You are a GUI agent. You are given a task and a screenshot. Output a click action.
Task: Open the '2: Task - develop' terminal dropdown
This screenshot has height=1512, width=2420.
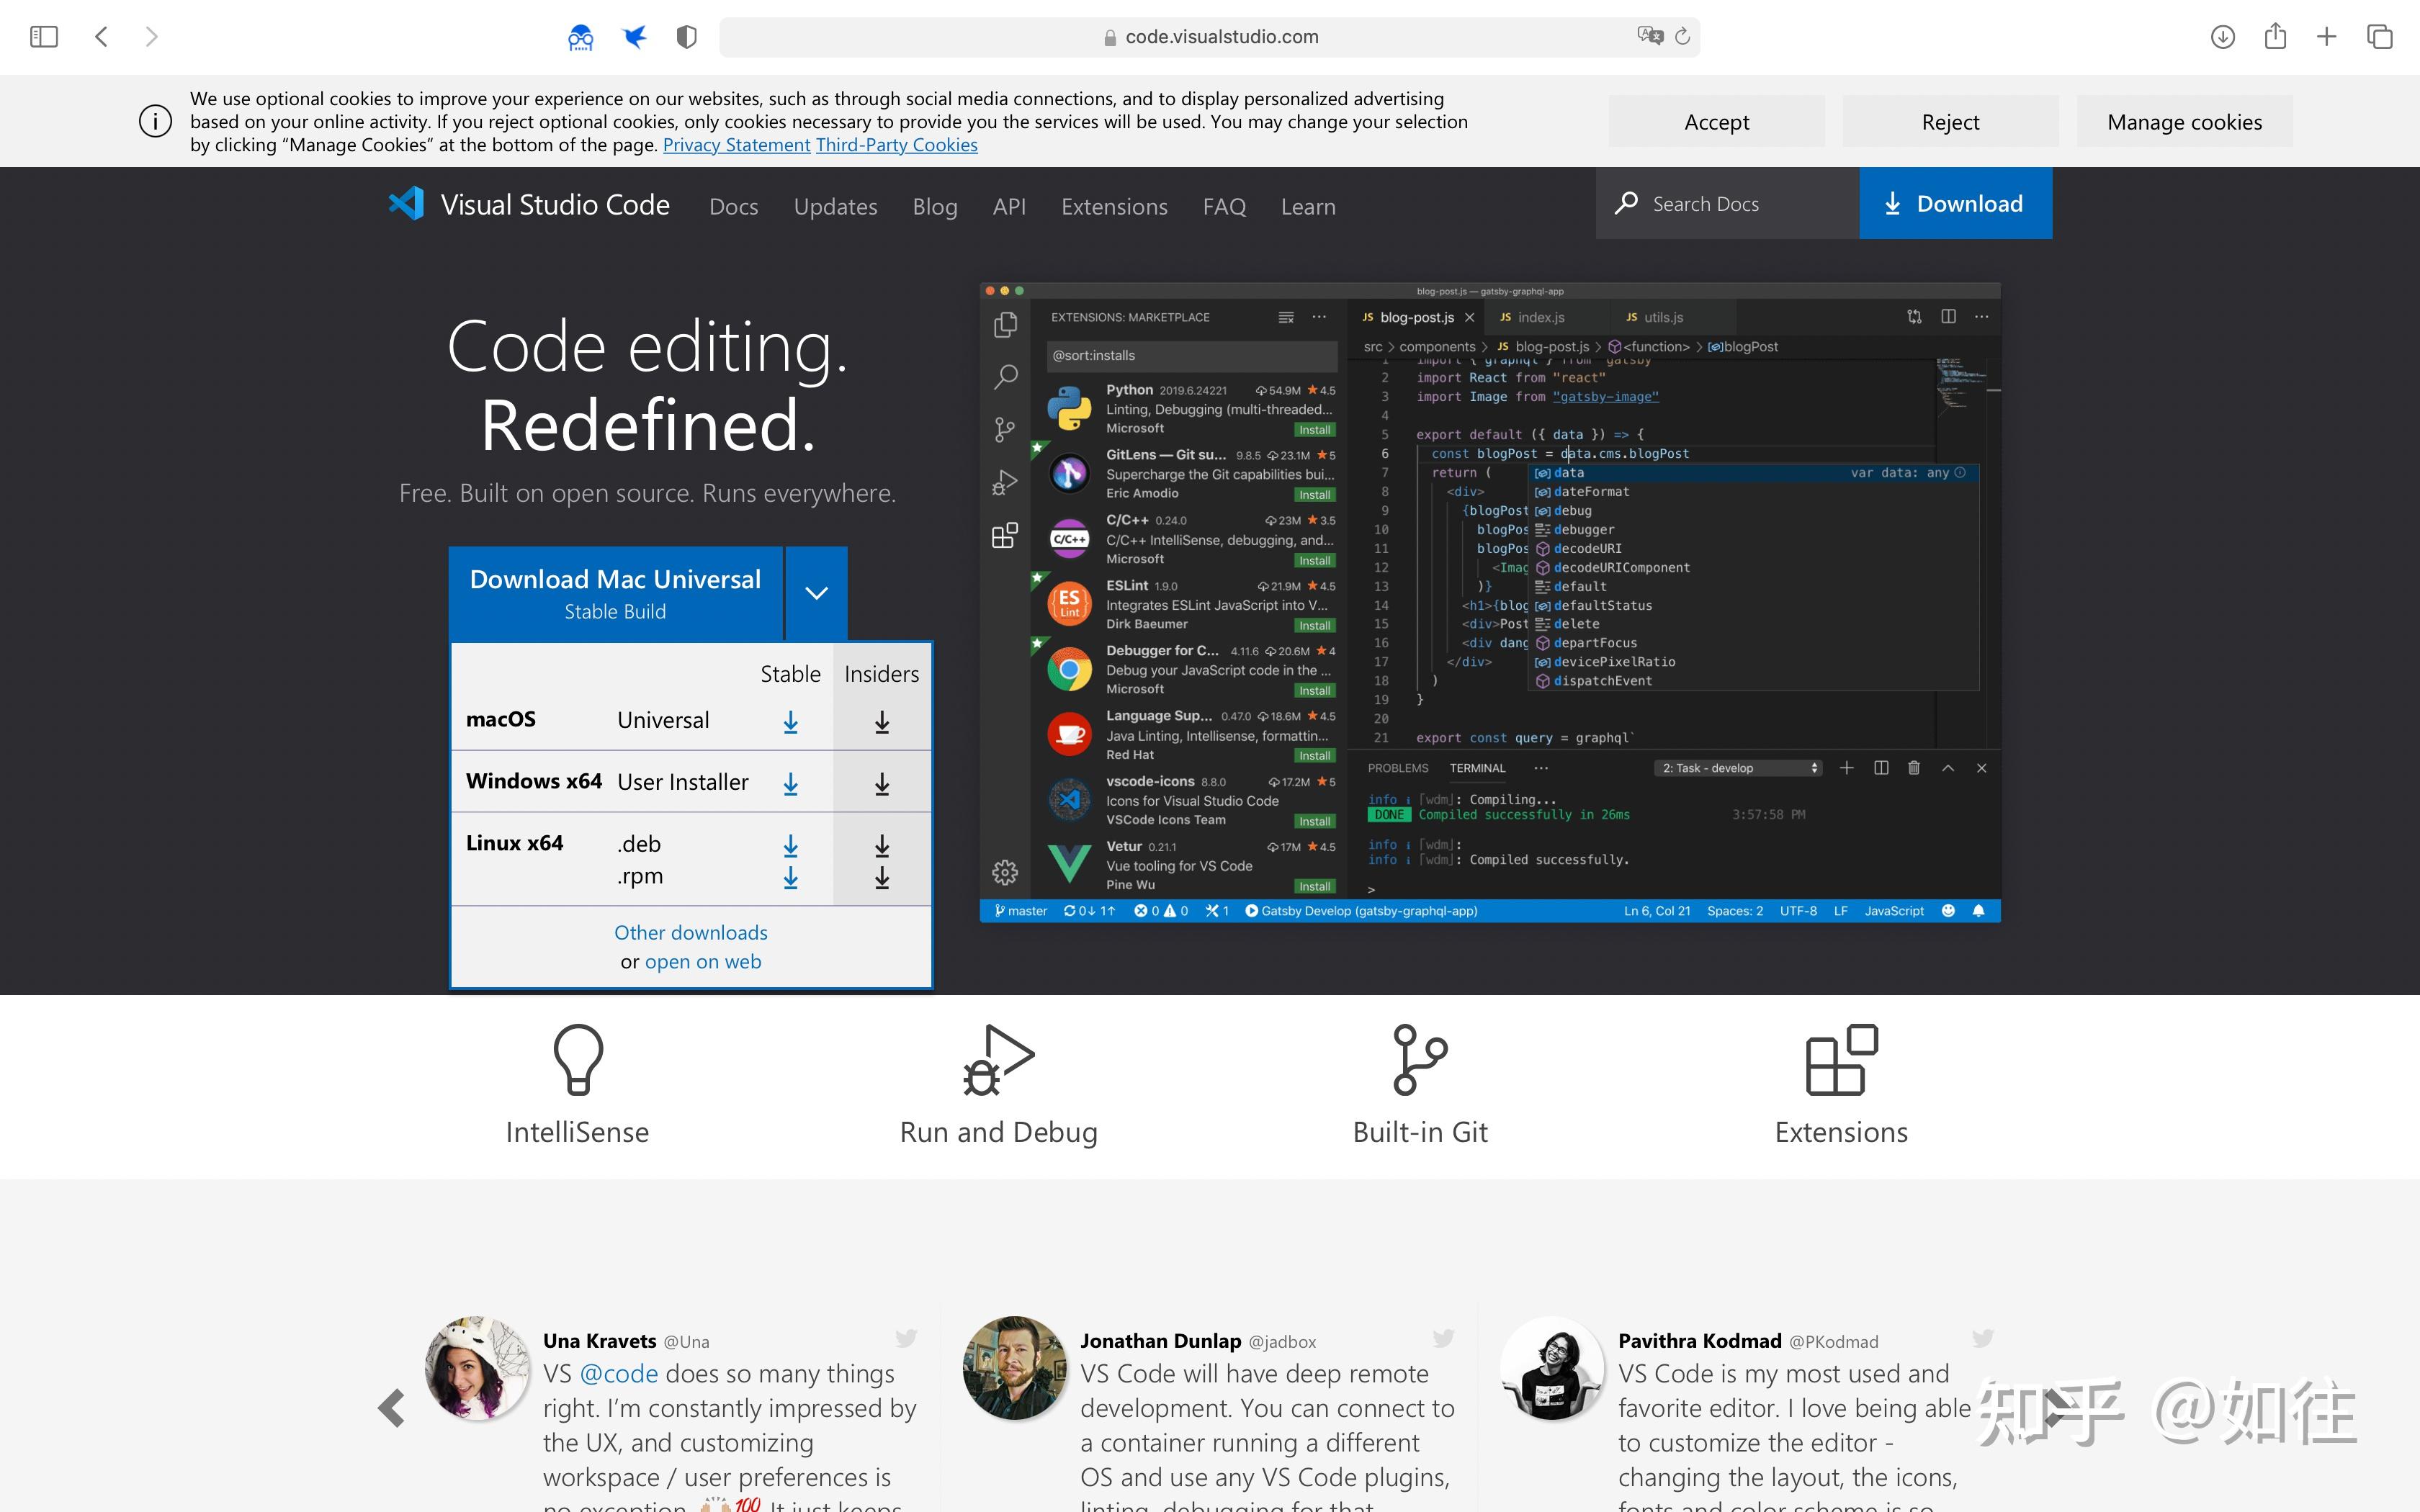point(1738,767)
